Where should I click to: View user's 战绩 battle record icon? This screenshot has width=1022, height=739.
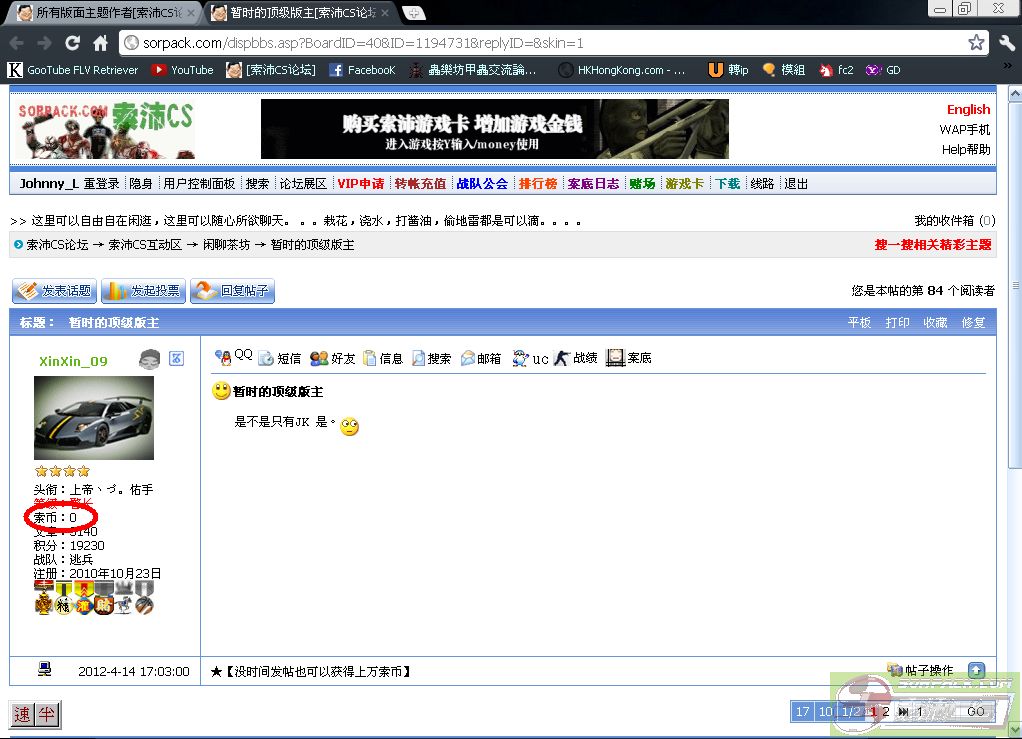[575, 358]
